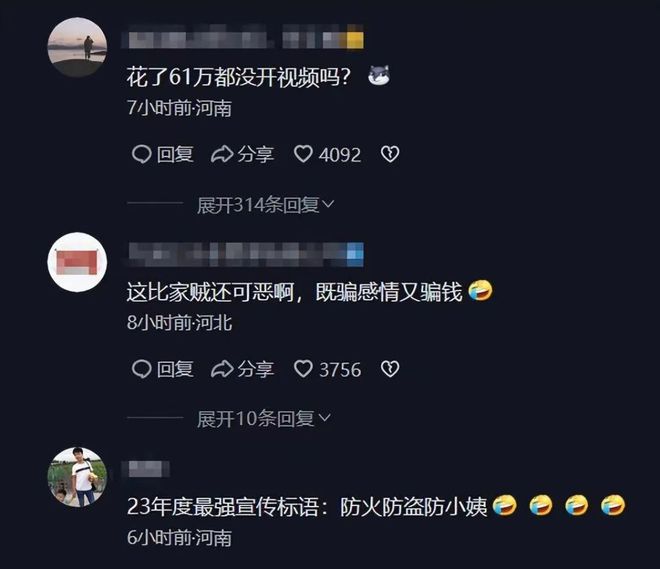Open third commenter's white-shirt avatar
Viewport: 660px width, 569px height.
point(77,477)
